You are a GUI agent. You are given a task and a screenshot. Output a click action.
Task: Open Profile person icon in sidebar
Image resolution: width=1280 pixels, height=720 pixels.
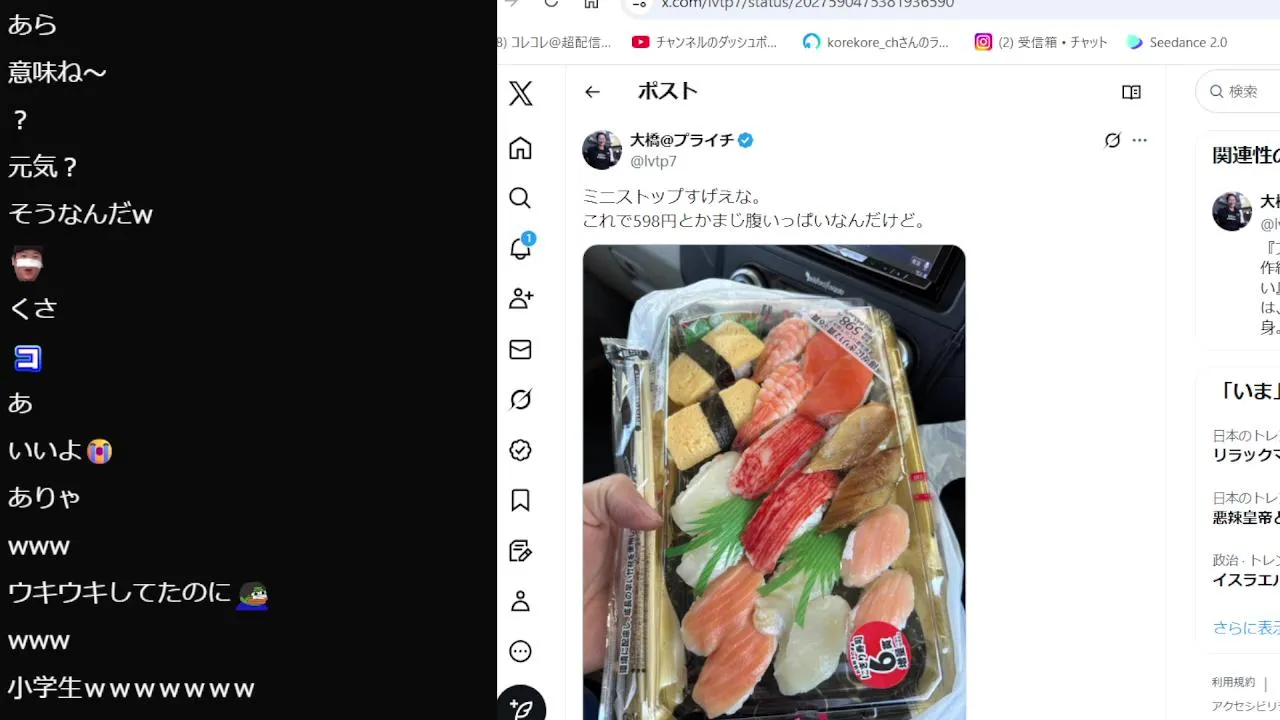click(520, 601)
